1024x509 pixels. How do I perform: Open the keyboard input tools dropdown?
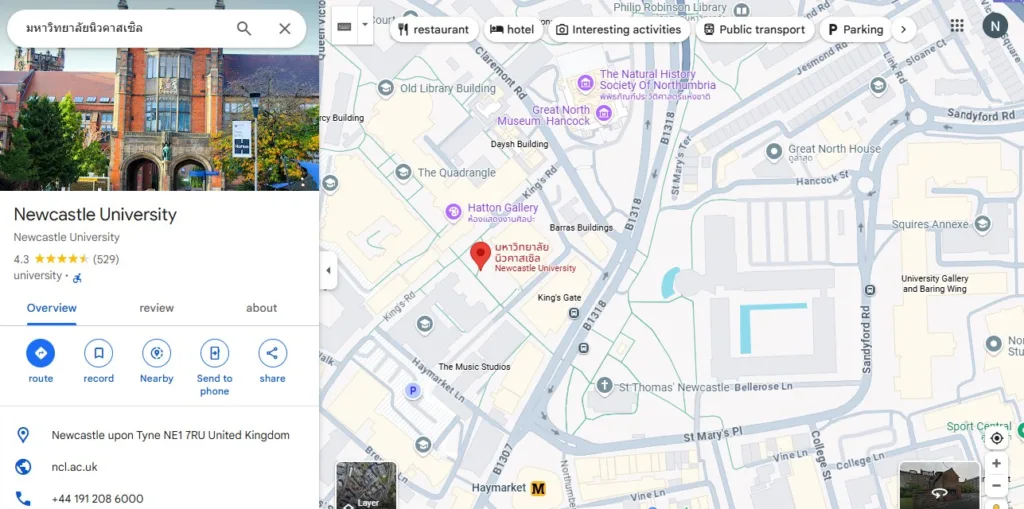point(365,26)
